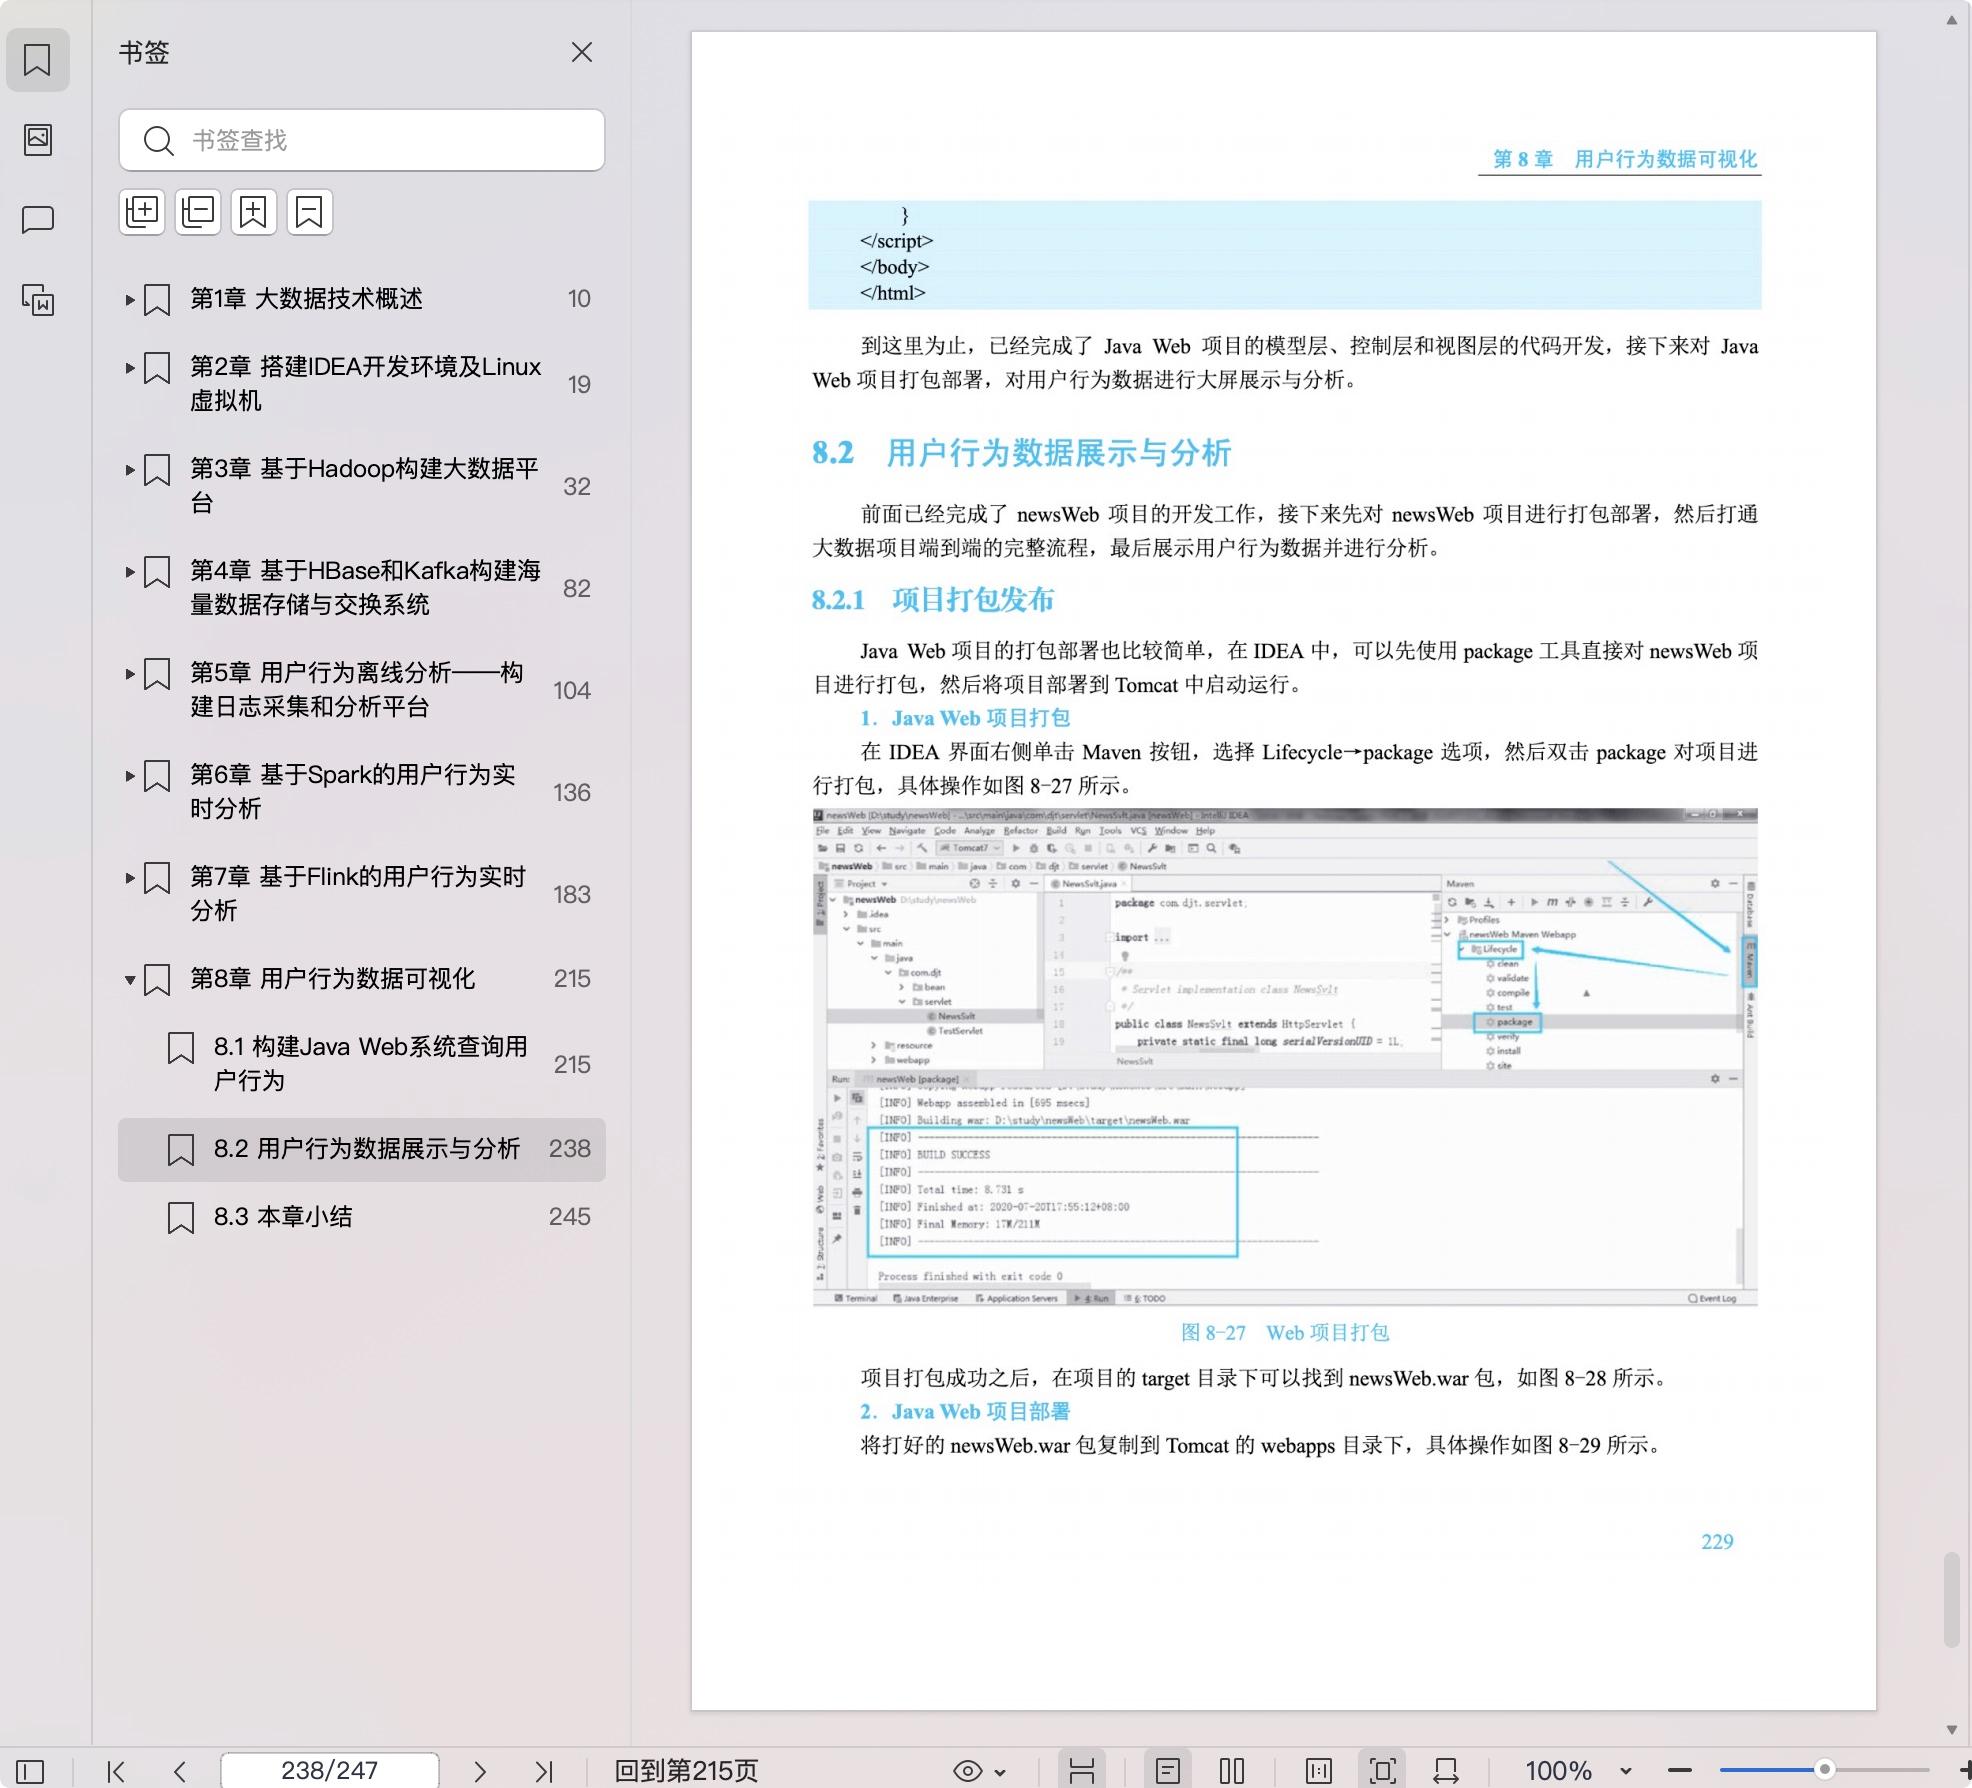The image size is (1972, 1788).
Task: Expand all bookmarks button
Action: click(x=142, y=212)
